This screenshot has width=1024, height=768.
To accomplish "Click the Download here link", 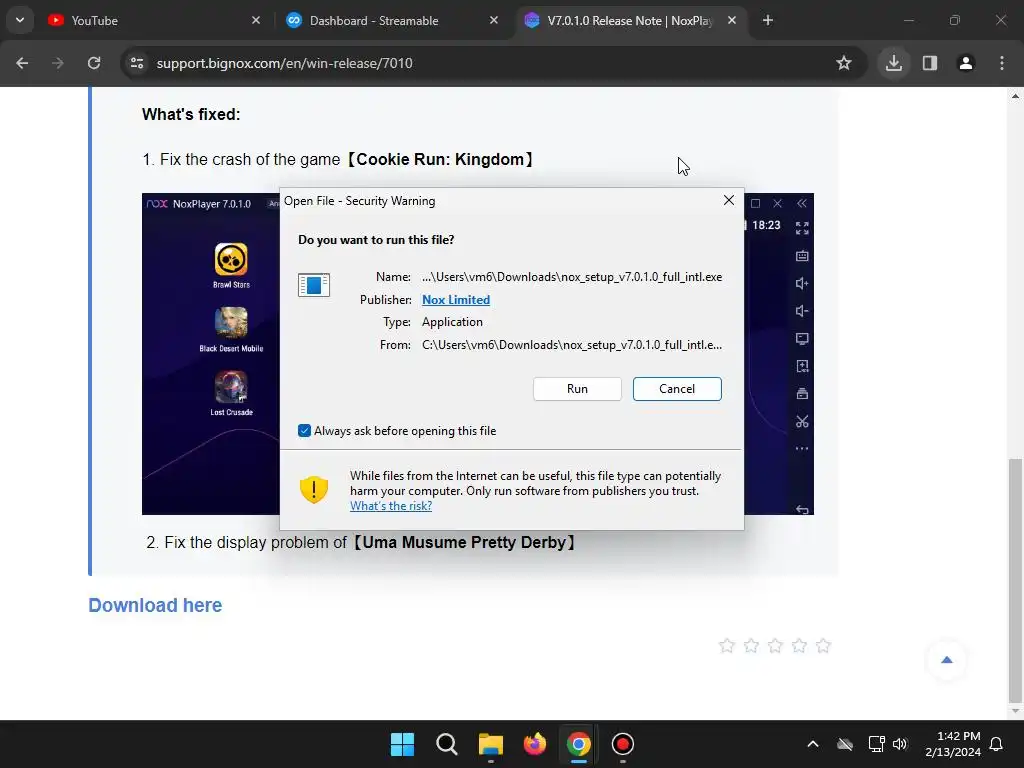I will click(155, 605).
